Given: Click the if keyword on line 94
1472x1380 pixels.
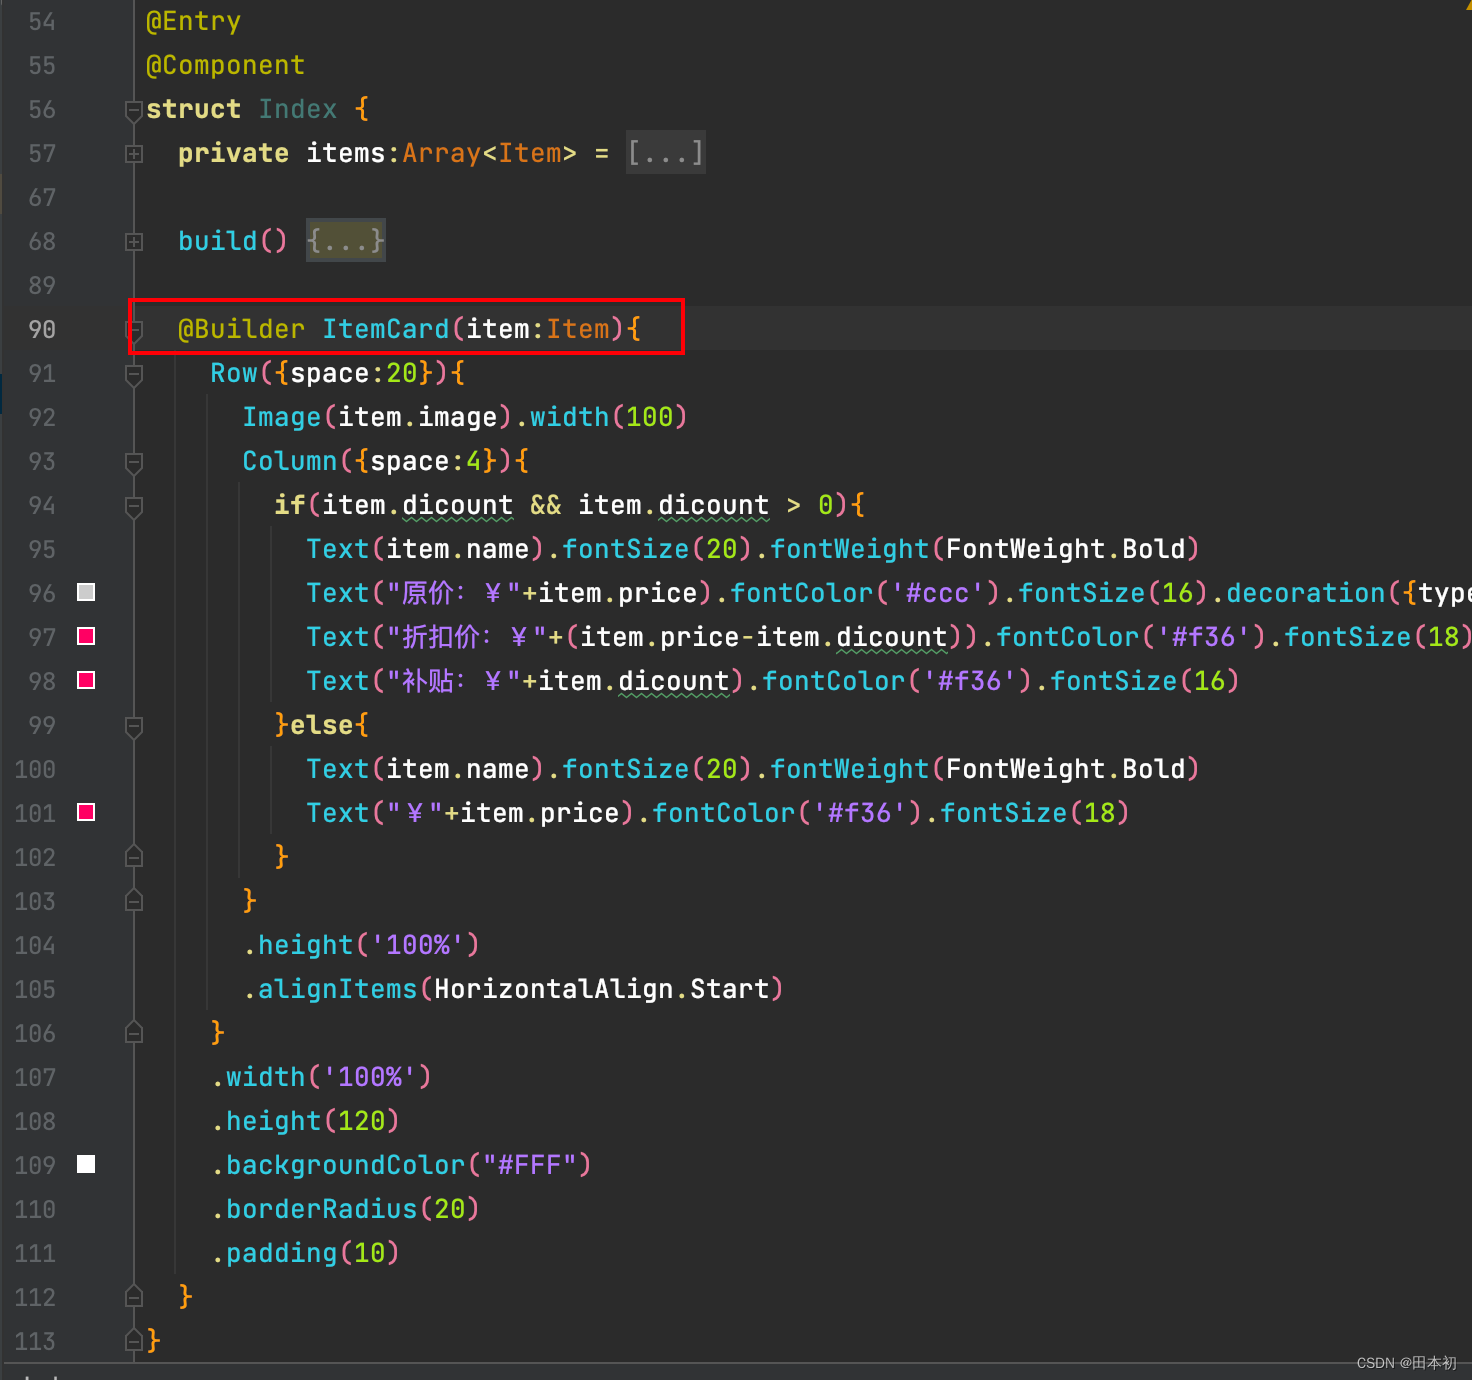Looking at the screenshot, I should point(290,505).
